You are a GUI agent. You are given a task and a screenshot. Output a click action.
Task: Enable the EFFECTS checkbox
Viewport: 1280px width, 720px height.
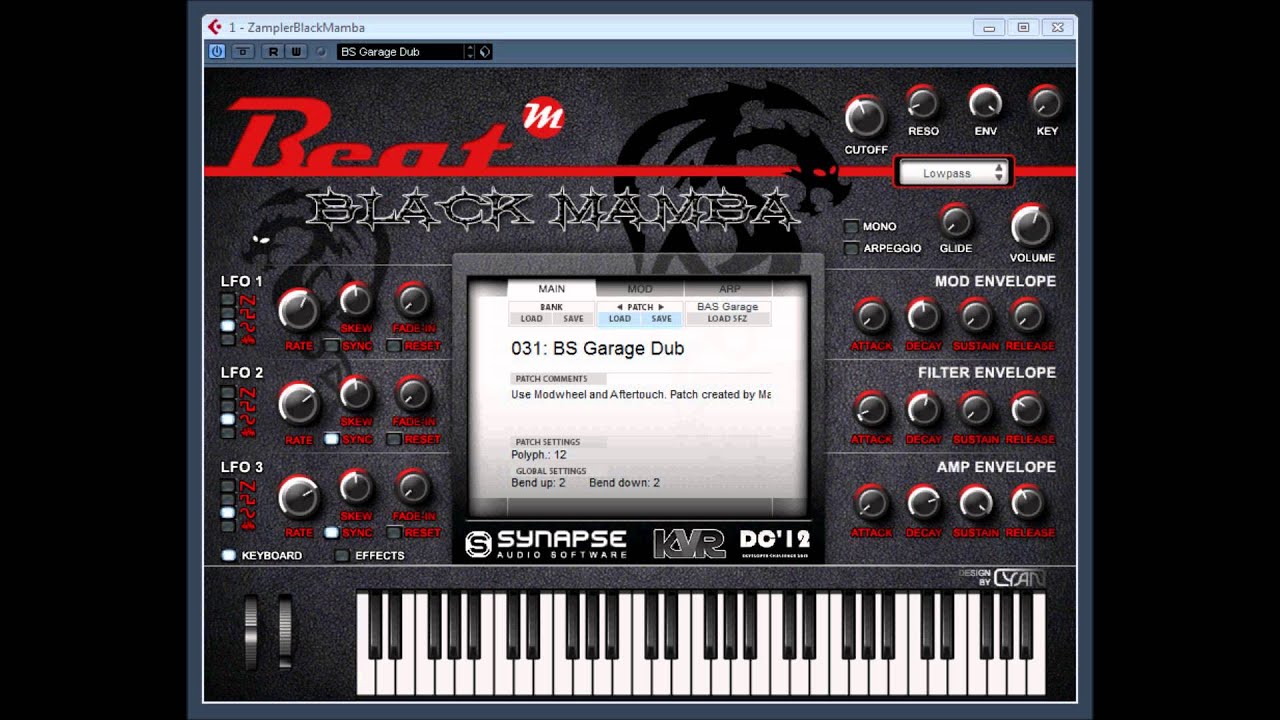pyautogui.click(x=343, y=555)
